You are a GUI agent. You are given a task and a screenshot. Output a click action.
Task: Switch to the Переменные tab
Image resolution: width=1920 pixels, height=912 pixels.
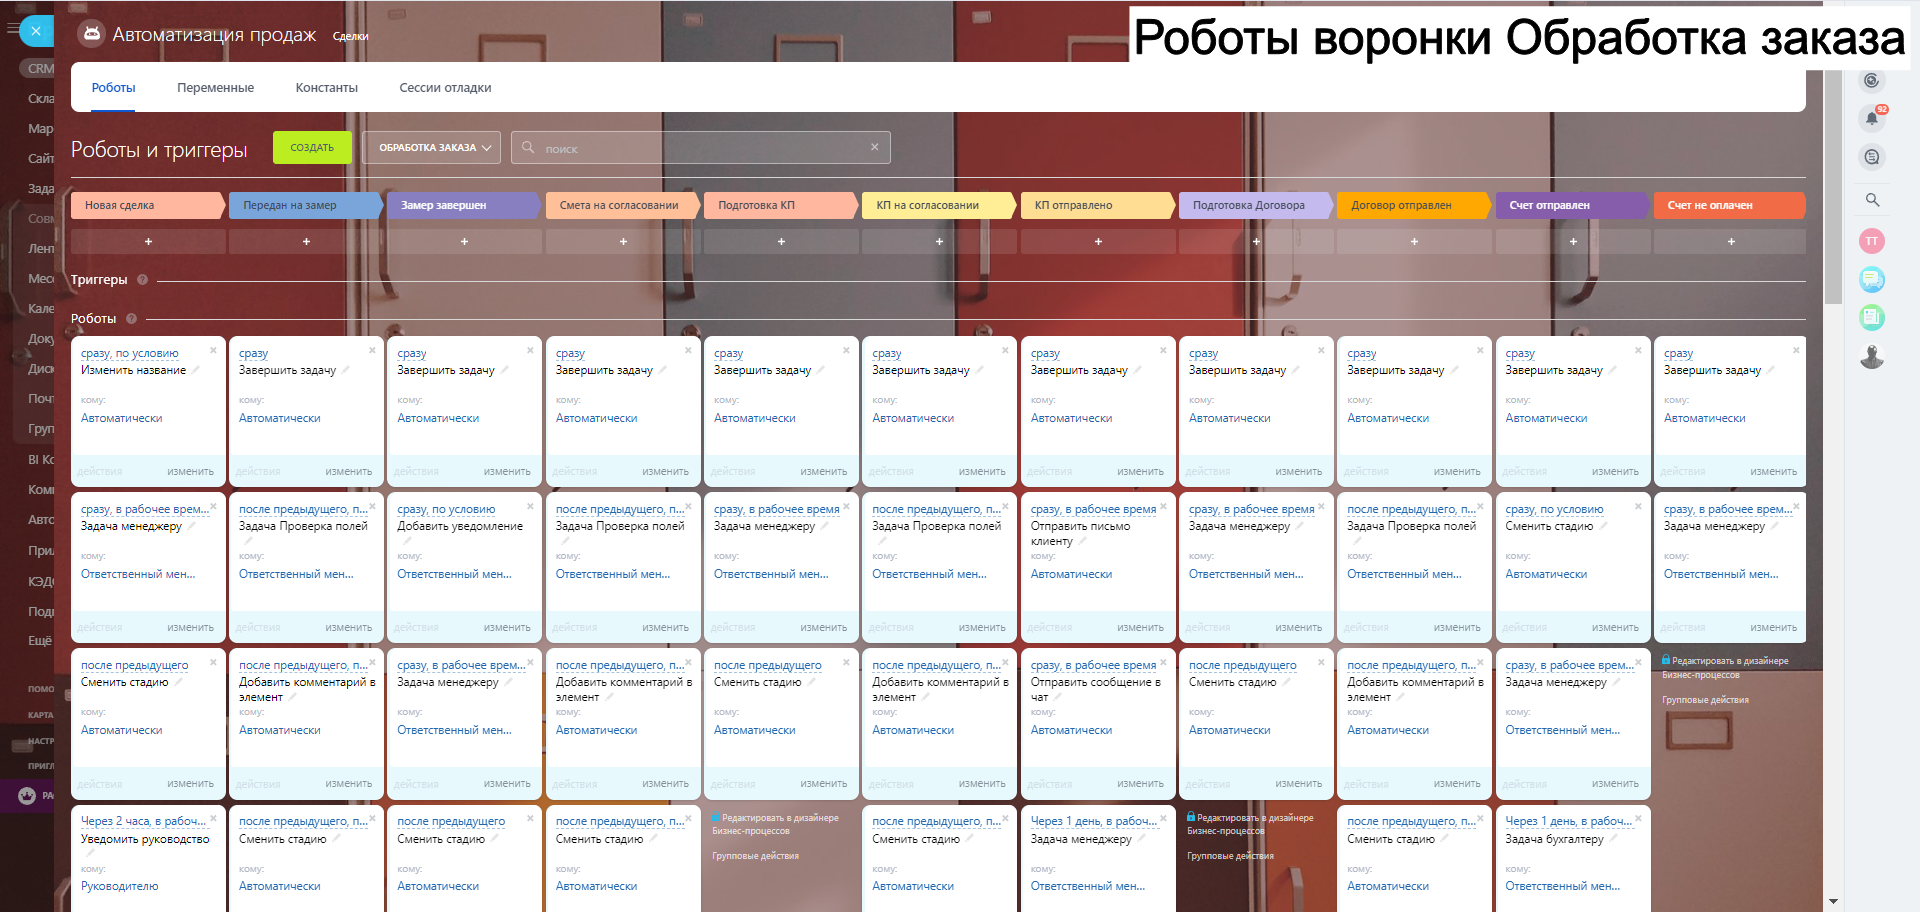click(215, 88)
